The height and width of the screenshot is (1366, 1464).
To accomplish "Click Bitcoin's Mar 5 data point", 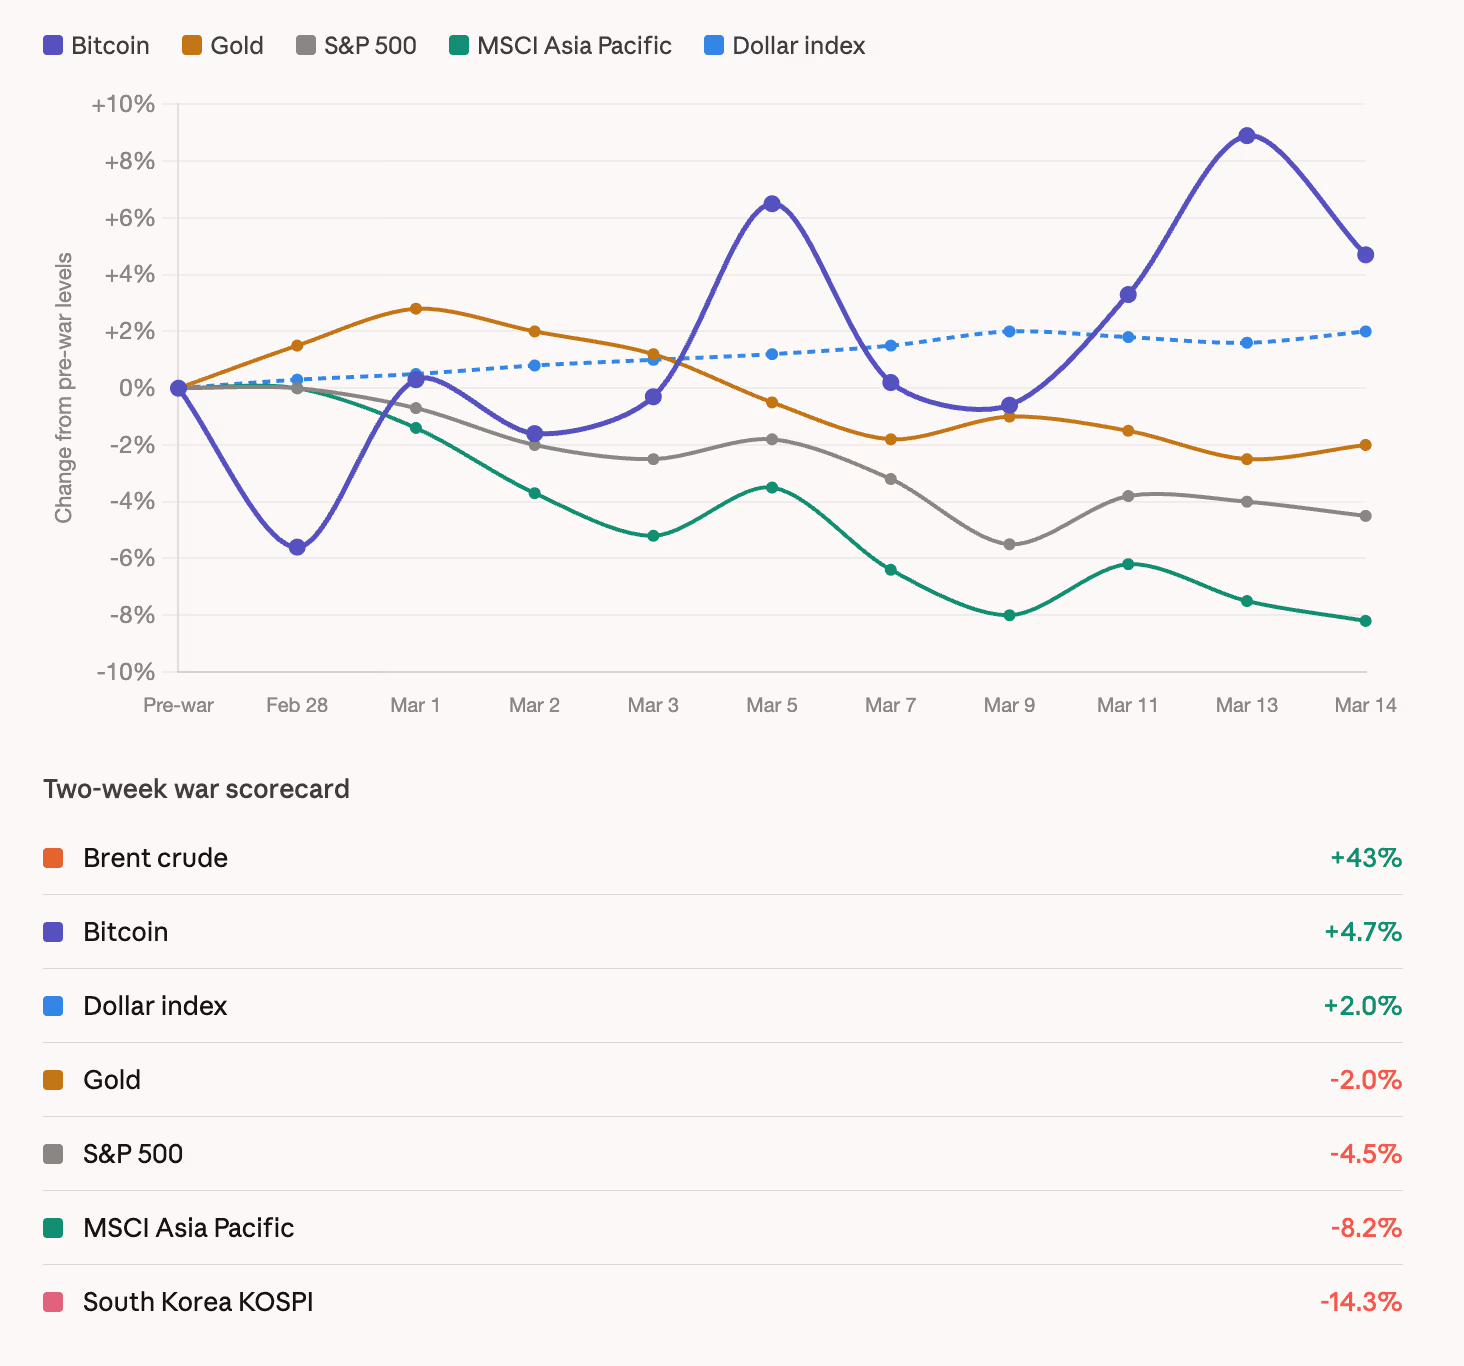I will point(772,204).
